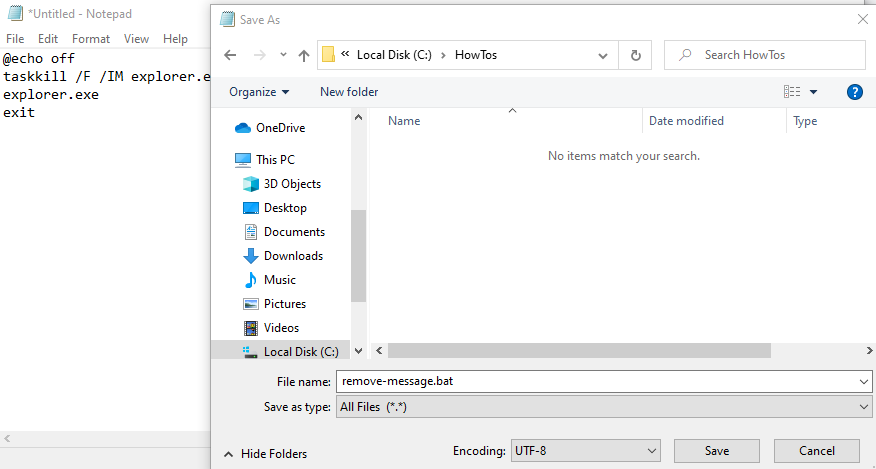Screen dimensions: 876x469
Task: Click navigation pane scroll down arrow
Action: point(359,351)
